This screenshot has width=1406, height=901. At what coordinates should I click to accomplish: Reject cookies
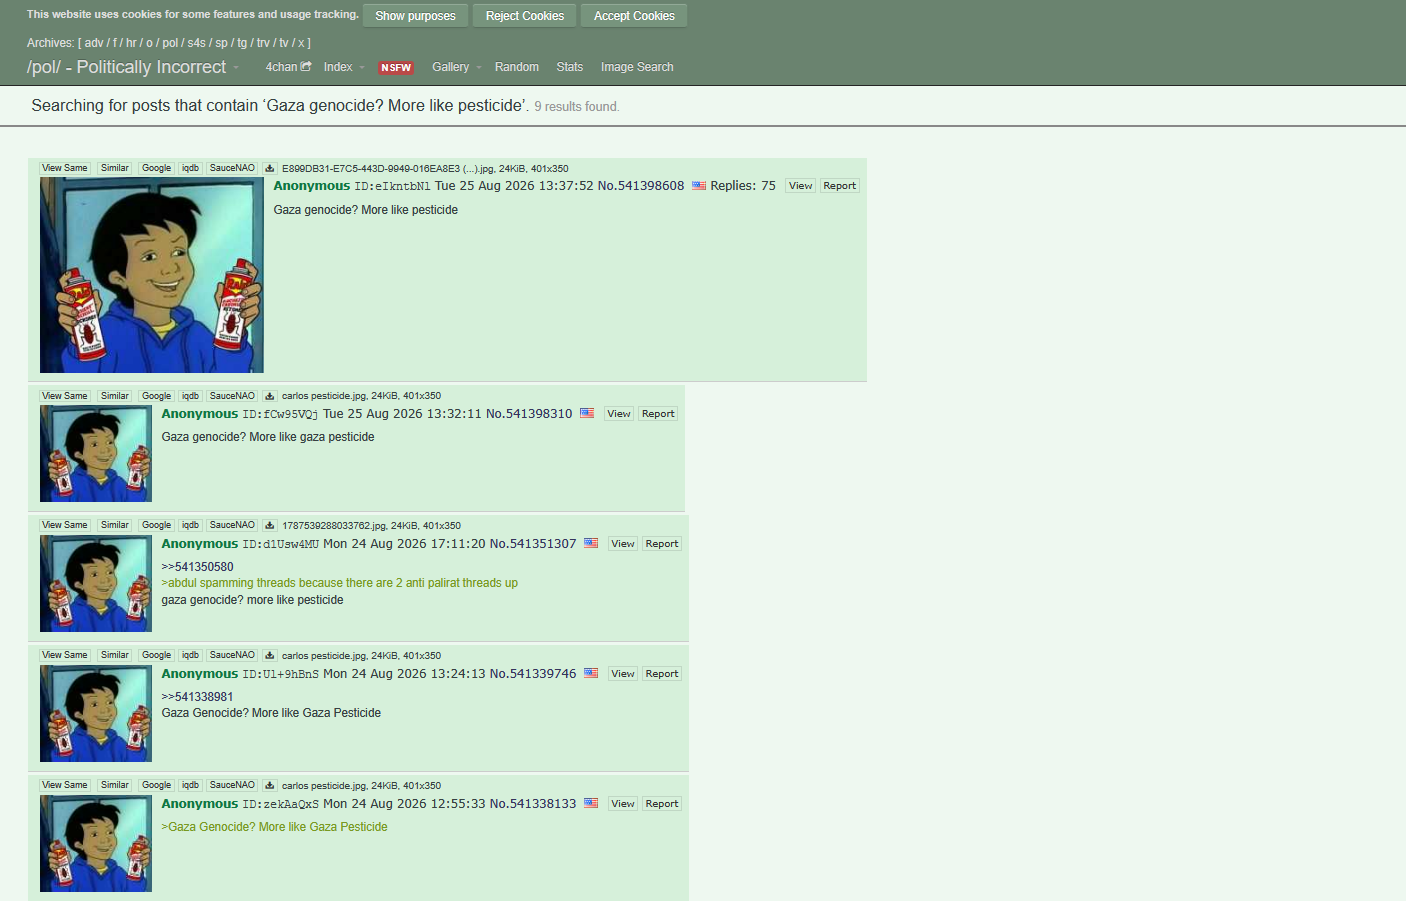(x=525, y=16)
